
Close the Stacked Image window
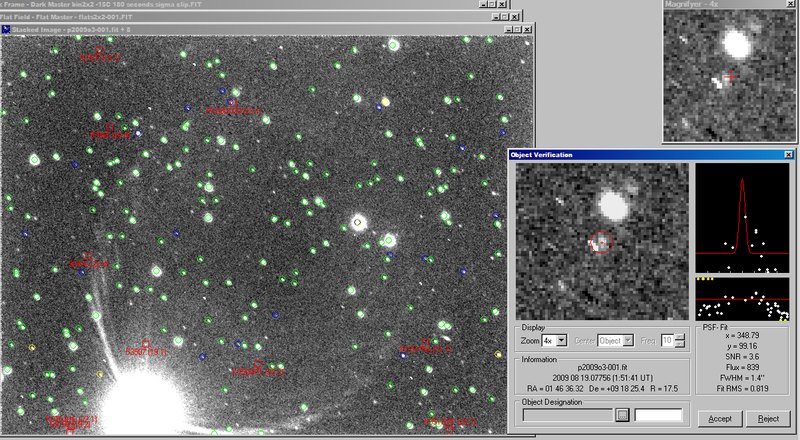pos(527,30)
